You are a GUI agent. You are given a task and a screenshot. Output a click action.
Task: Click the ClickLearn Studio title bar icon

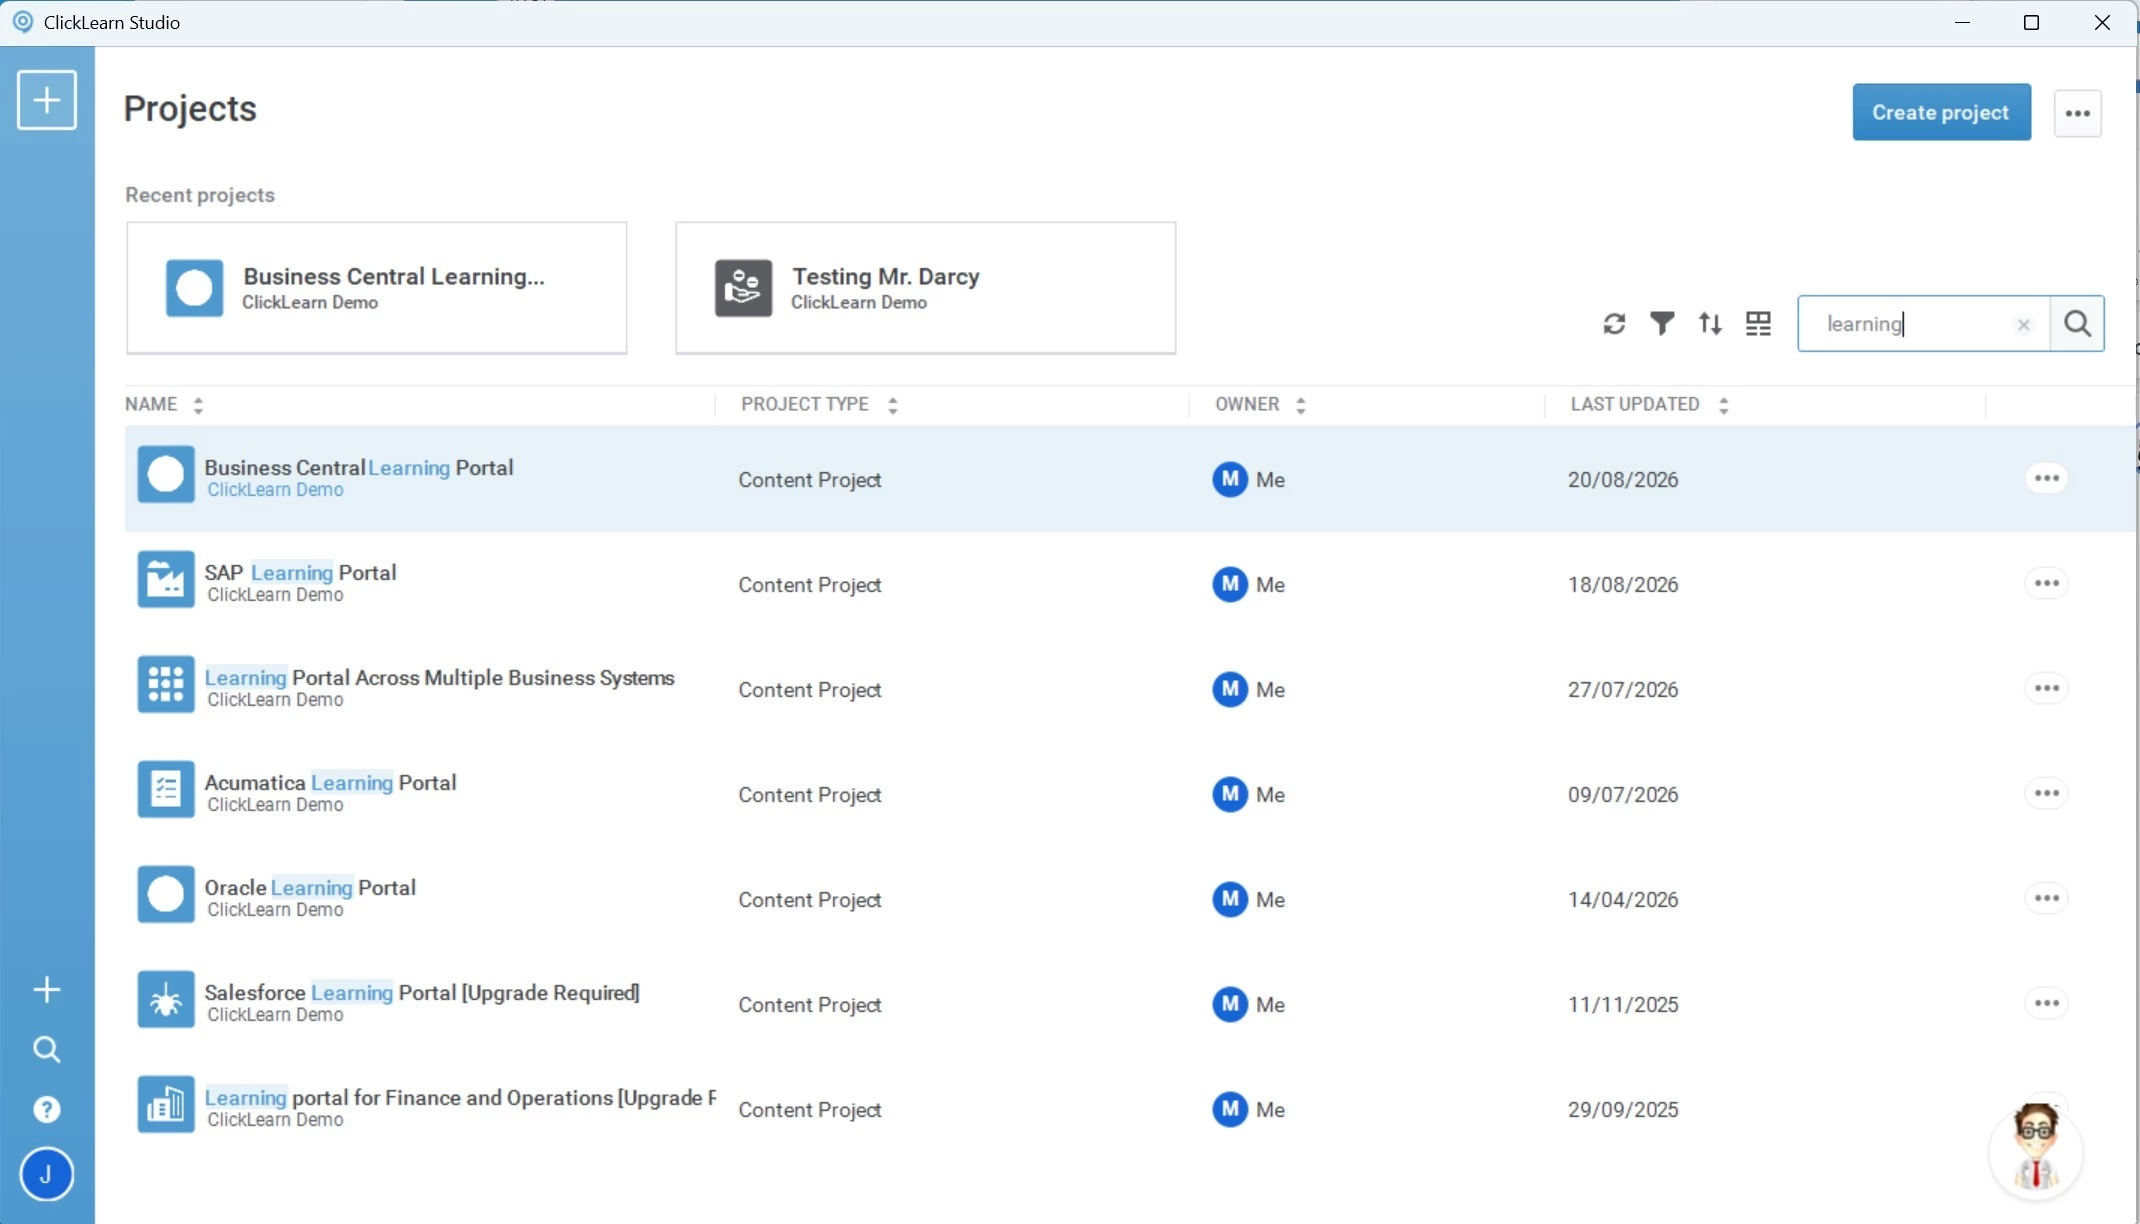point(22,22)
